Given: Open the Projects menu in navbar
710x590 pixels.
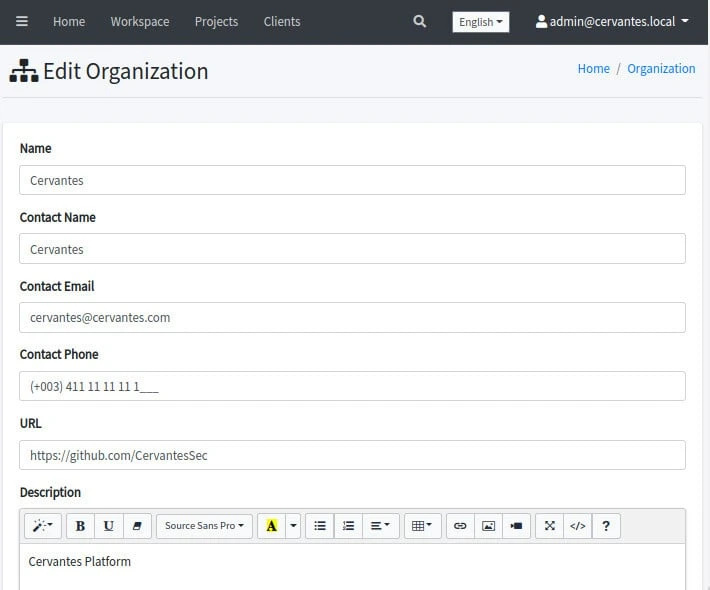Looking at the screenshot, I should click(216, 21).
